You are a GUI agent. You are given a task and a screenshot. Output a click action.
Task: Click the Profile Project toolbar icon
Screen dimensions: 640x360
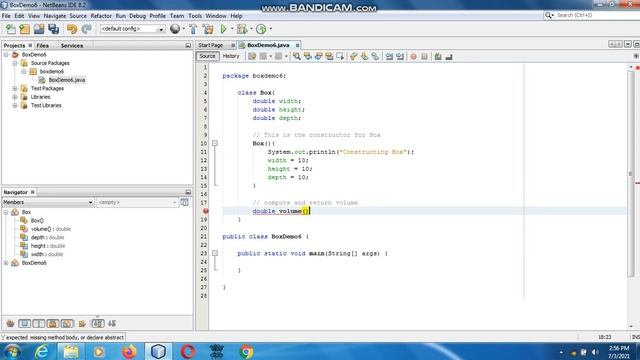click(261, 29)
